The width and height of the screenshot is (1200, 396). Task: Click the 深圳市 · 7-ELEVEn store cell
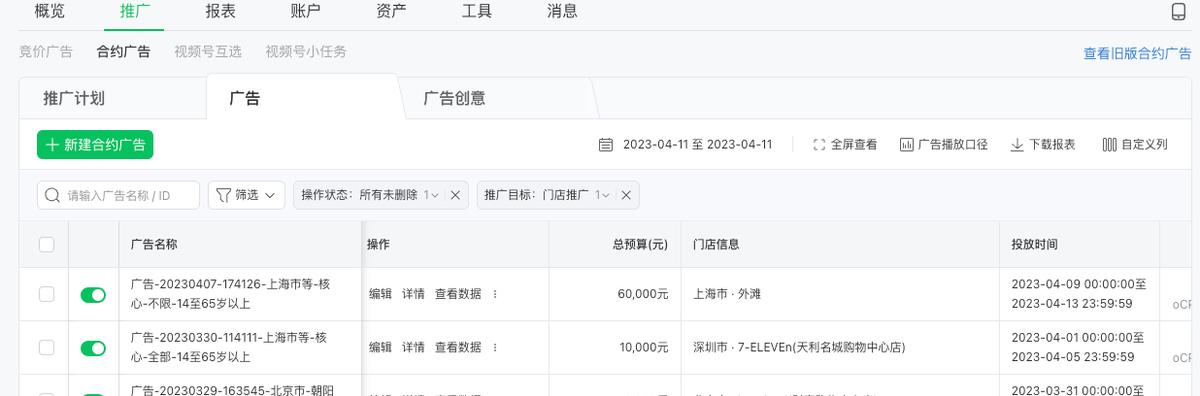point(799,348)
